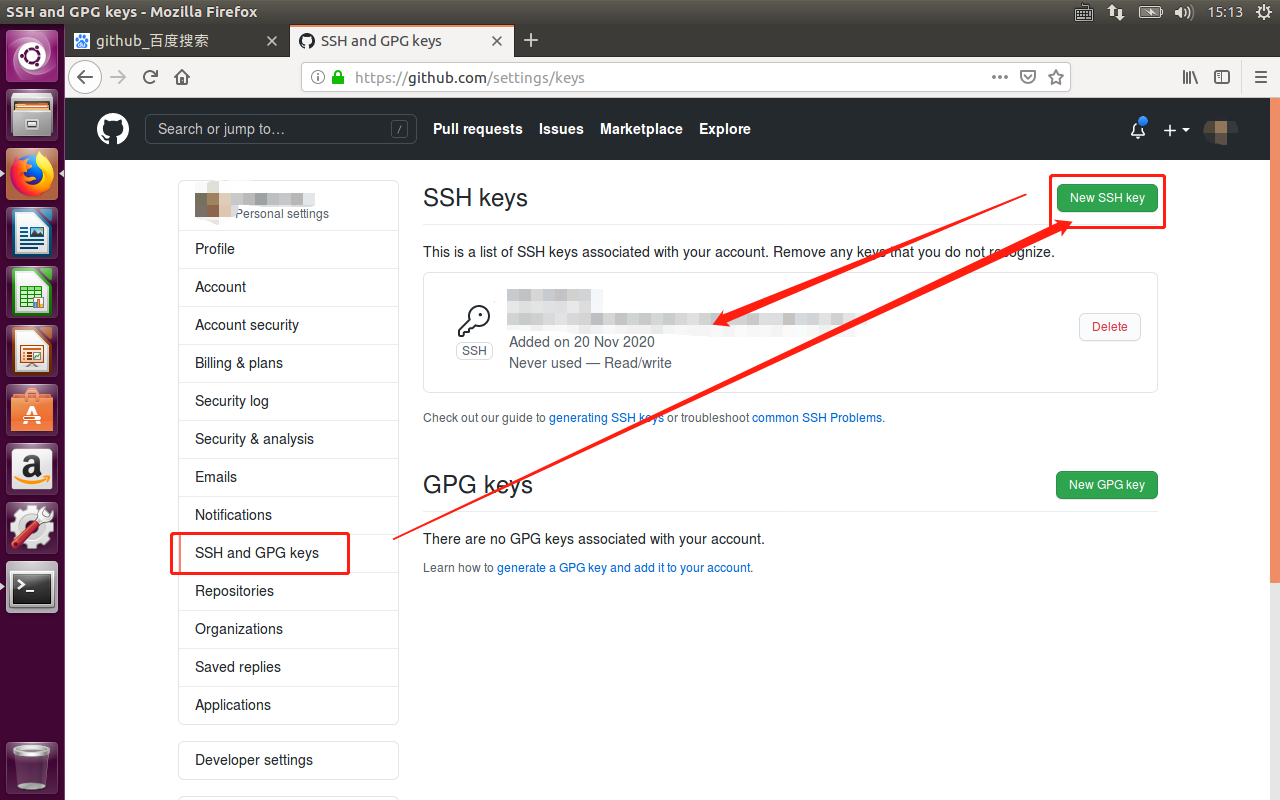Expand the plus create-new dropdown
This screenshot has width=1280, height=800.
click(1176, 130)
